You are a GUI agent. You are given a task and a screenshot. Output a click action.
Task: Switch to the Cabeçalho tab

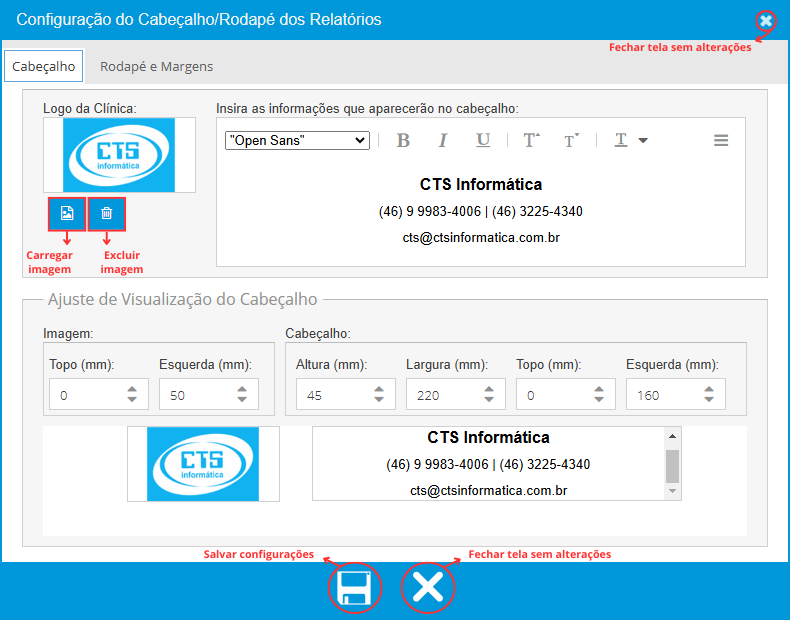[44, 66]
